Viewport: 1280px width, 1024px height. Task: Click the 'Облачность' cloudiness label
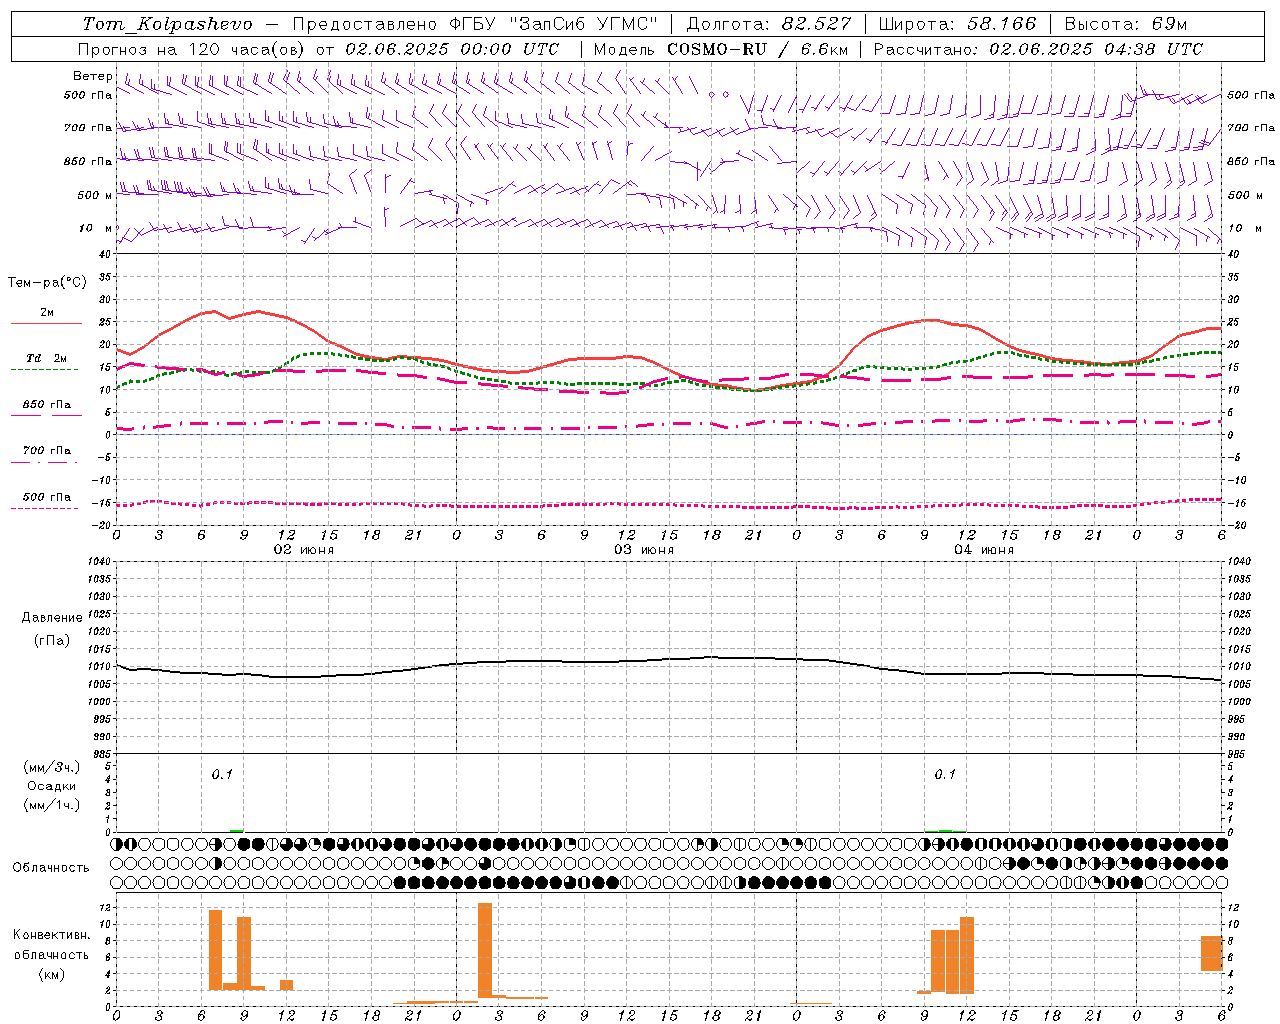pos(51,868)
